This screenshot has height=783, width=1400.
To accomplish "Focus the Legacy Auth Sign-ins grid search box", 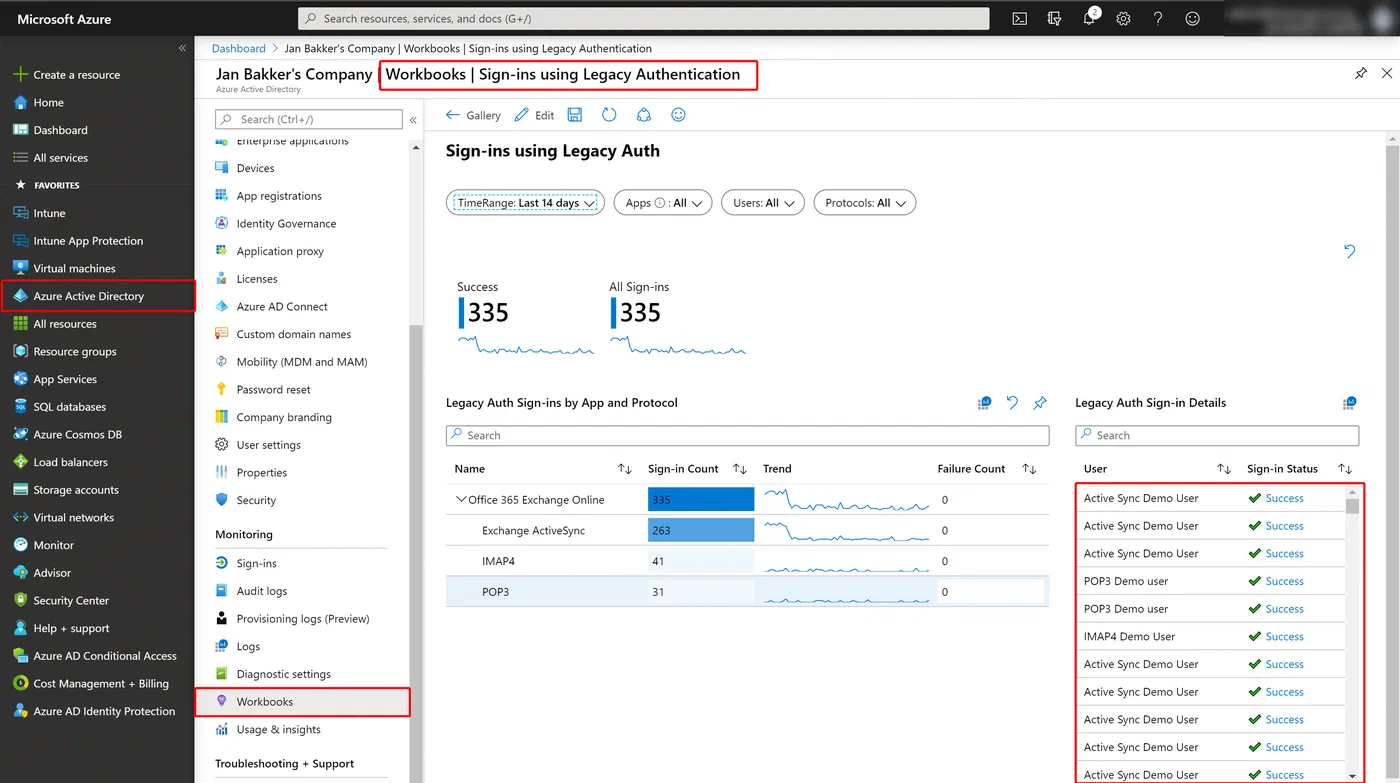I will [x=748, y=436].
